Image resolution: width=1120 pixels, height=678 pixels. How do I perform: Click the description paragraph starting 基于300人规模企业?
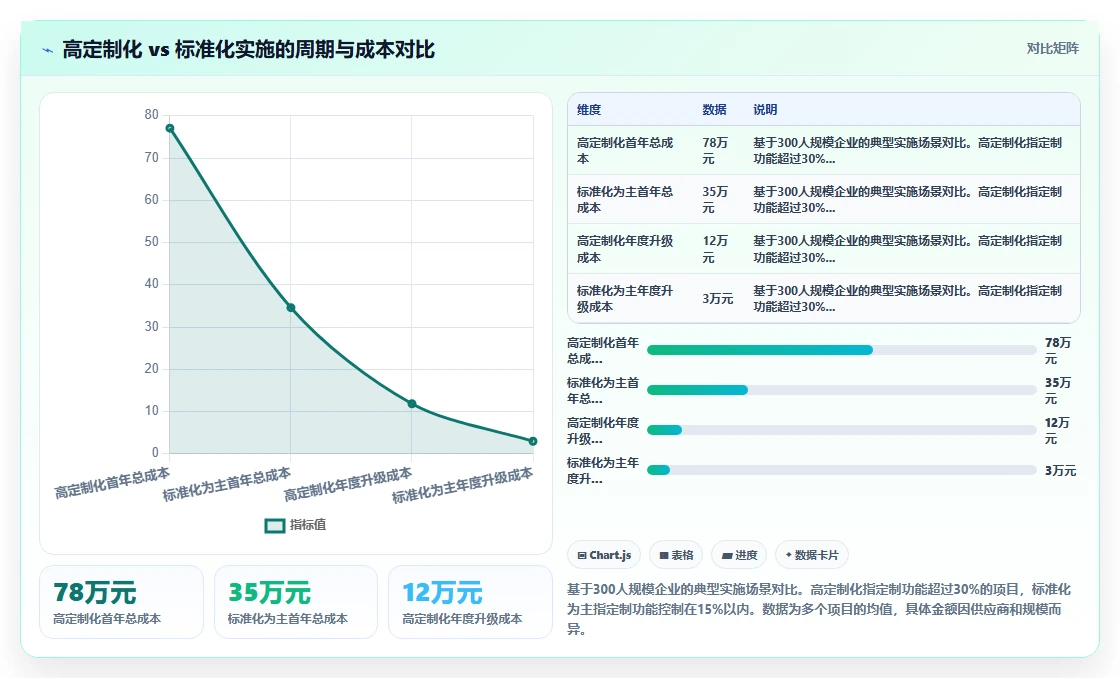819,609
